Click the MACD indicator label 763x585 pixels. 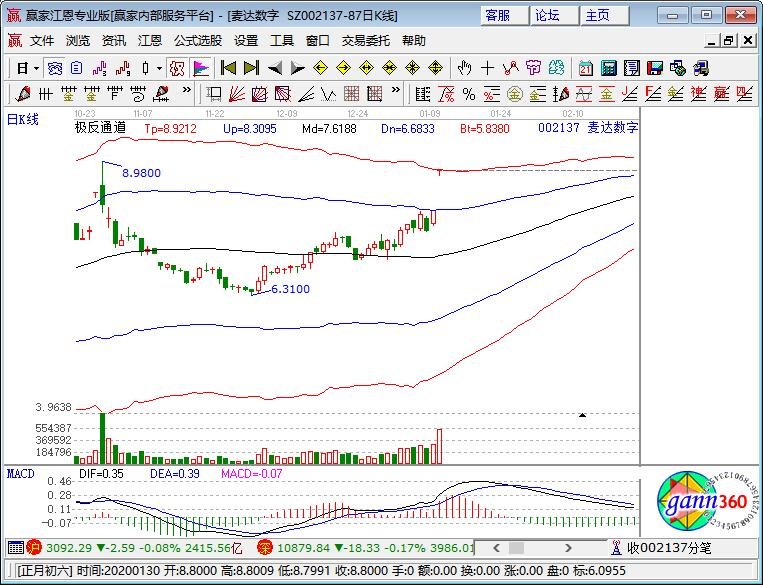(x=20, y=474)
